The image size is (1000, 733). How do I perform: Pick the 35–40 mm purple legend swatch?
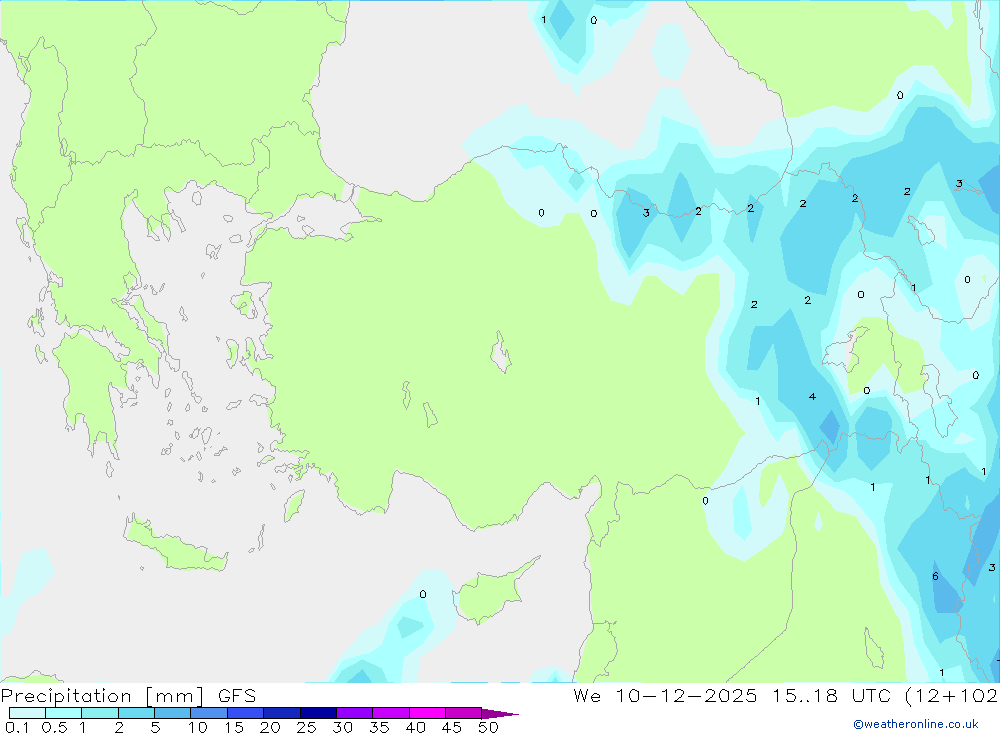(390, 713)
